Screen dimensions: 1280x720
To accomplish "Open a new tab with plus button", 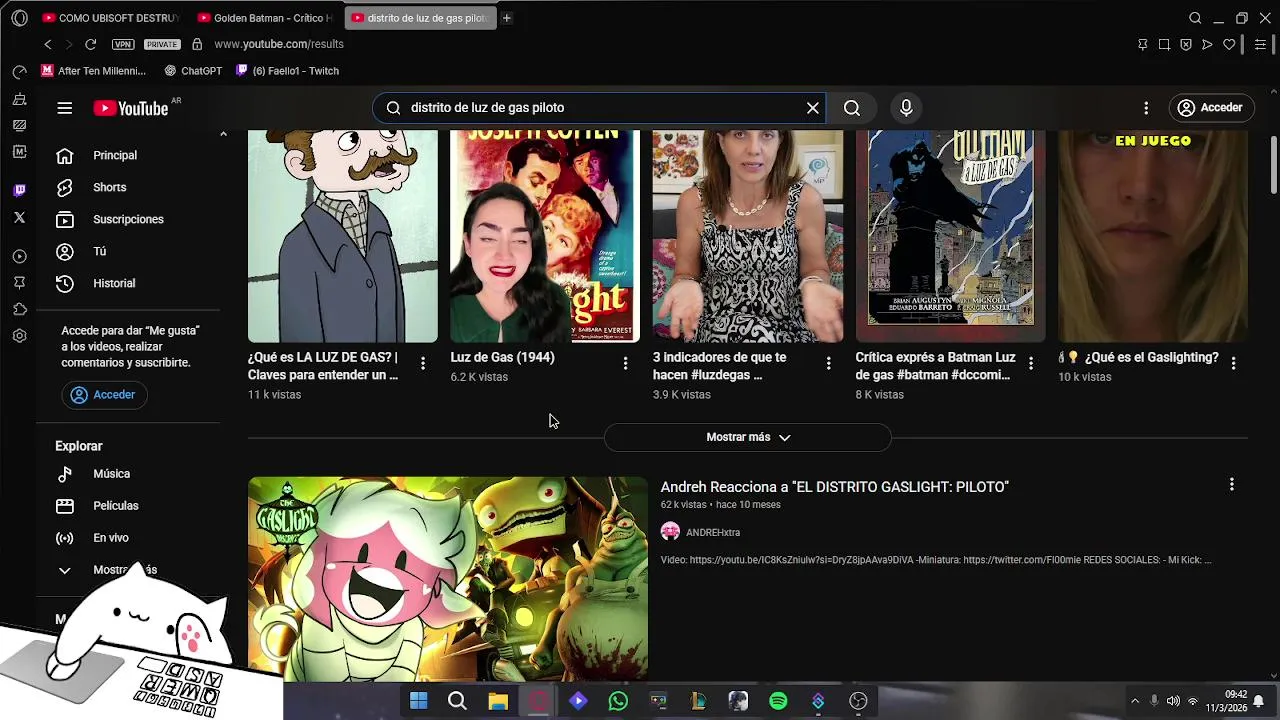I will pos(507,18).
